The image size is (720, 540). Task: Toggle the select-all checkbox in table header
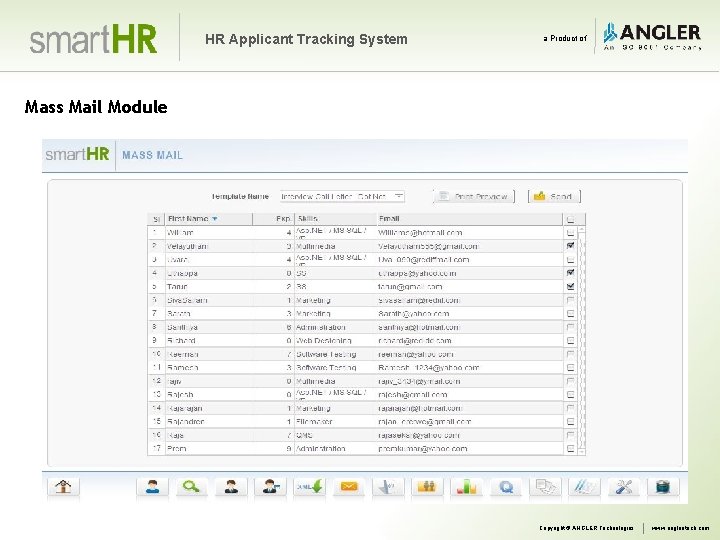570,219
